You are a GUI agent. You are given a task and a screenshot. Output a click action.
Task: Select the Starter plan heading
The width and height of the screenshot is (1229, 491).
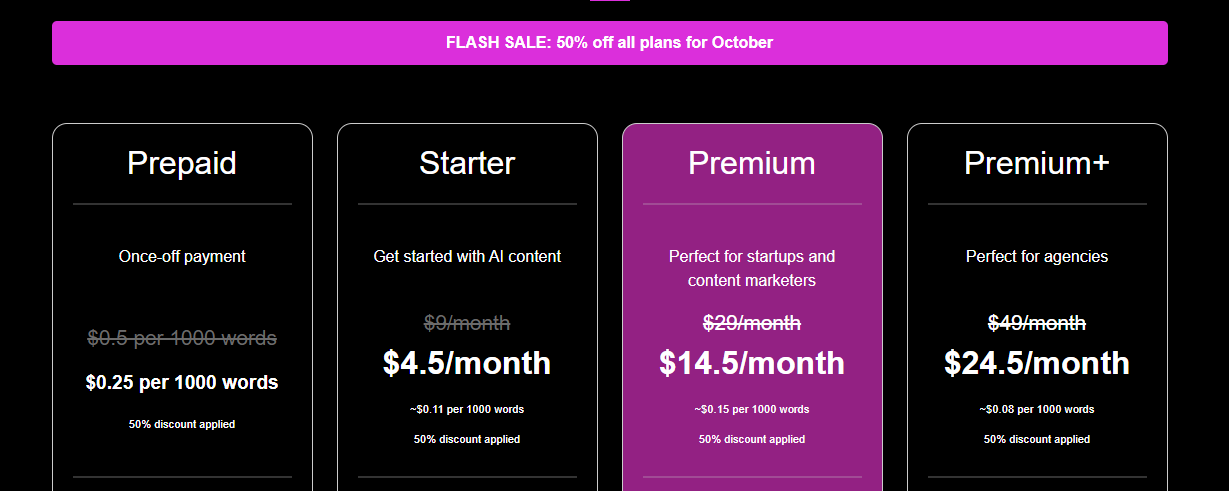[x=467, y=163]
